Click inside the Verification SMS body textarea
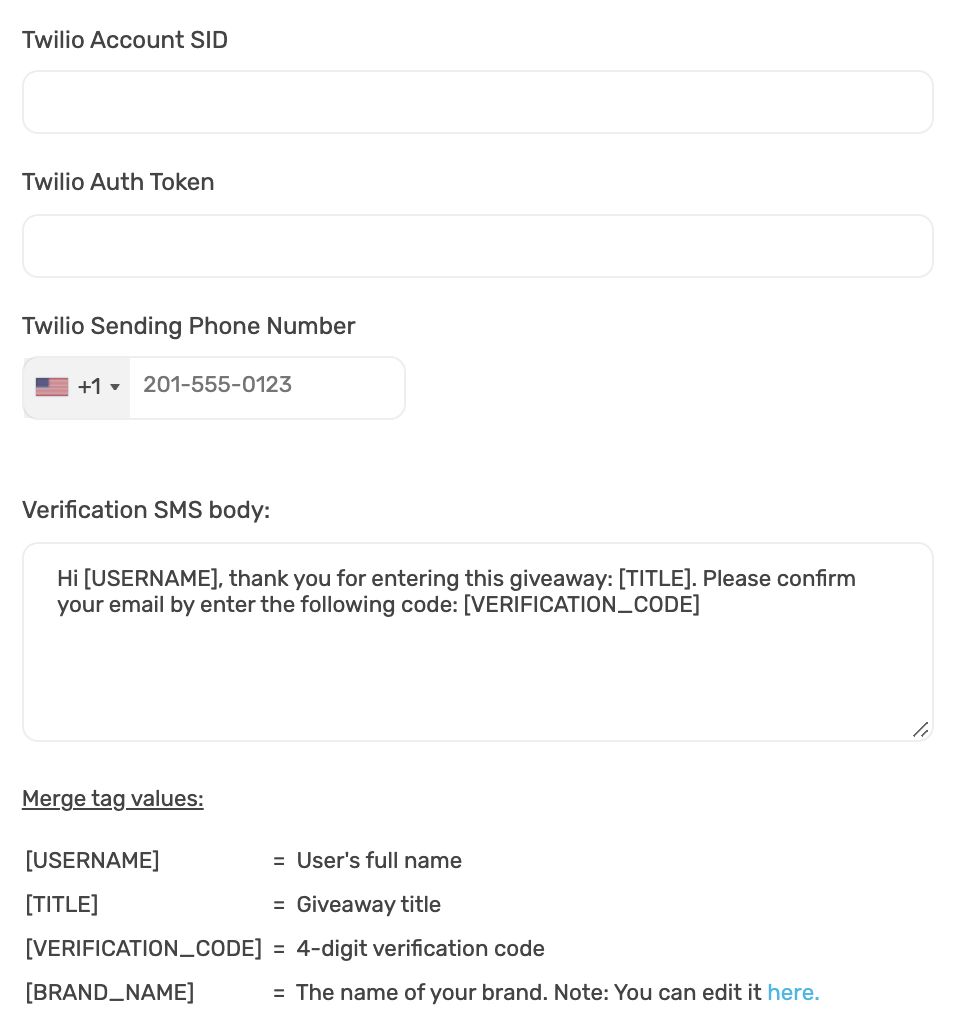 (477, 640)
